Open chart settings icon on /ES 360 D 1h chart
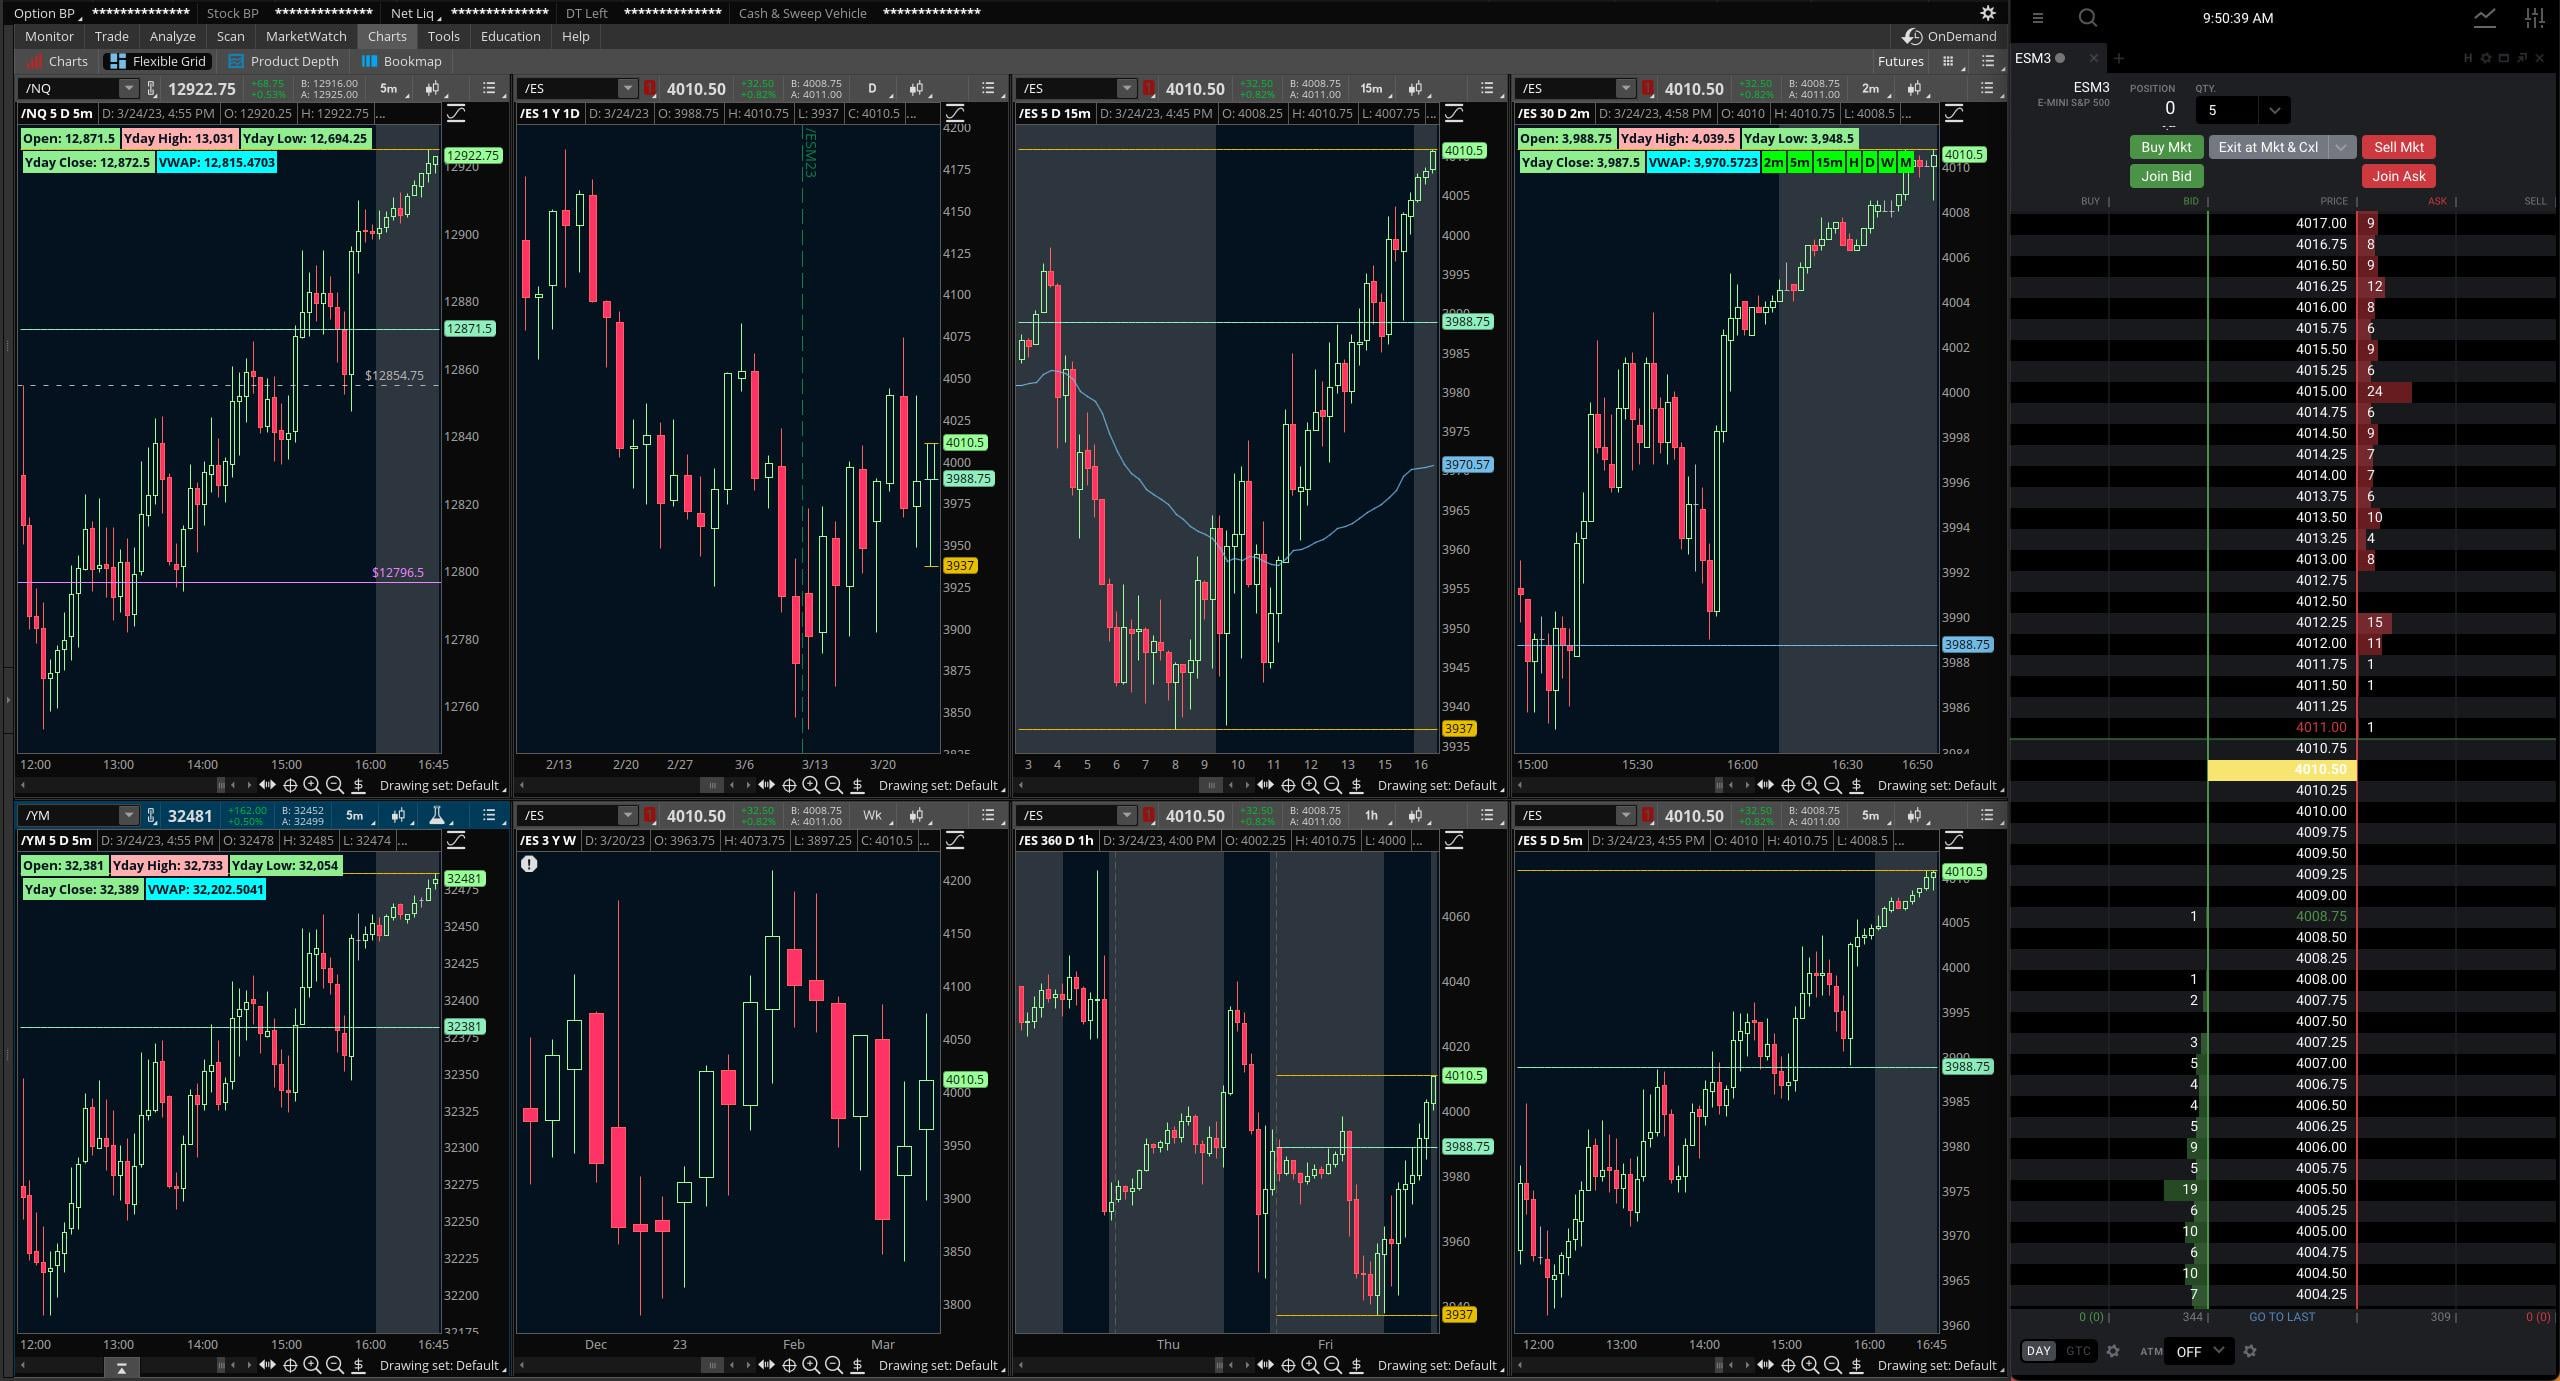The image size is (2560, 1381). [x=1415, y=815]
